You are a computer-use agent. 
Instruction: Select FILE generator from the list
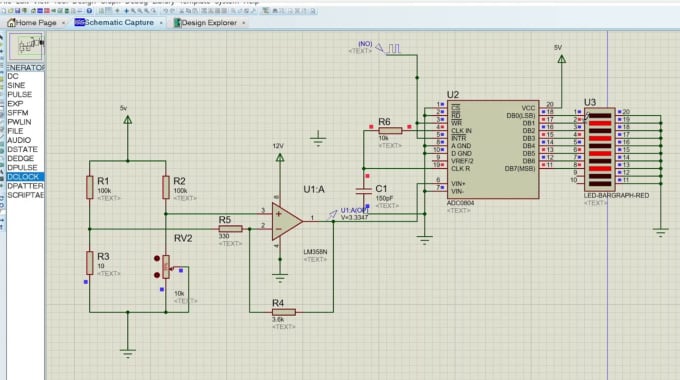25,131
